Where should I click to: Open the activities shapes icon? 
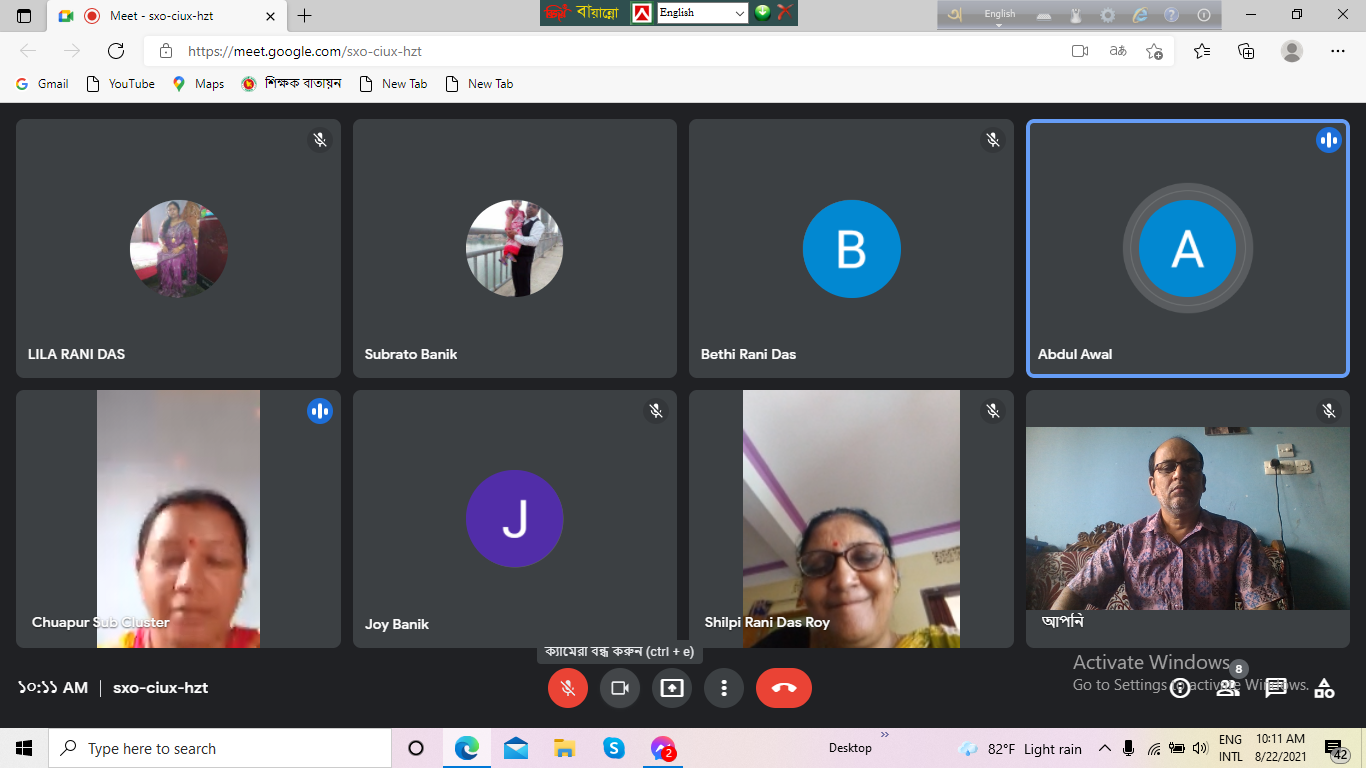(1324, 688)
